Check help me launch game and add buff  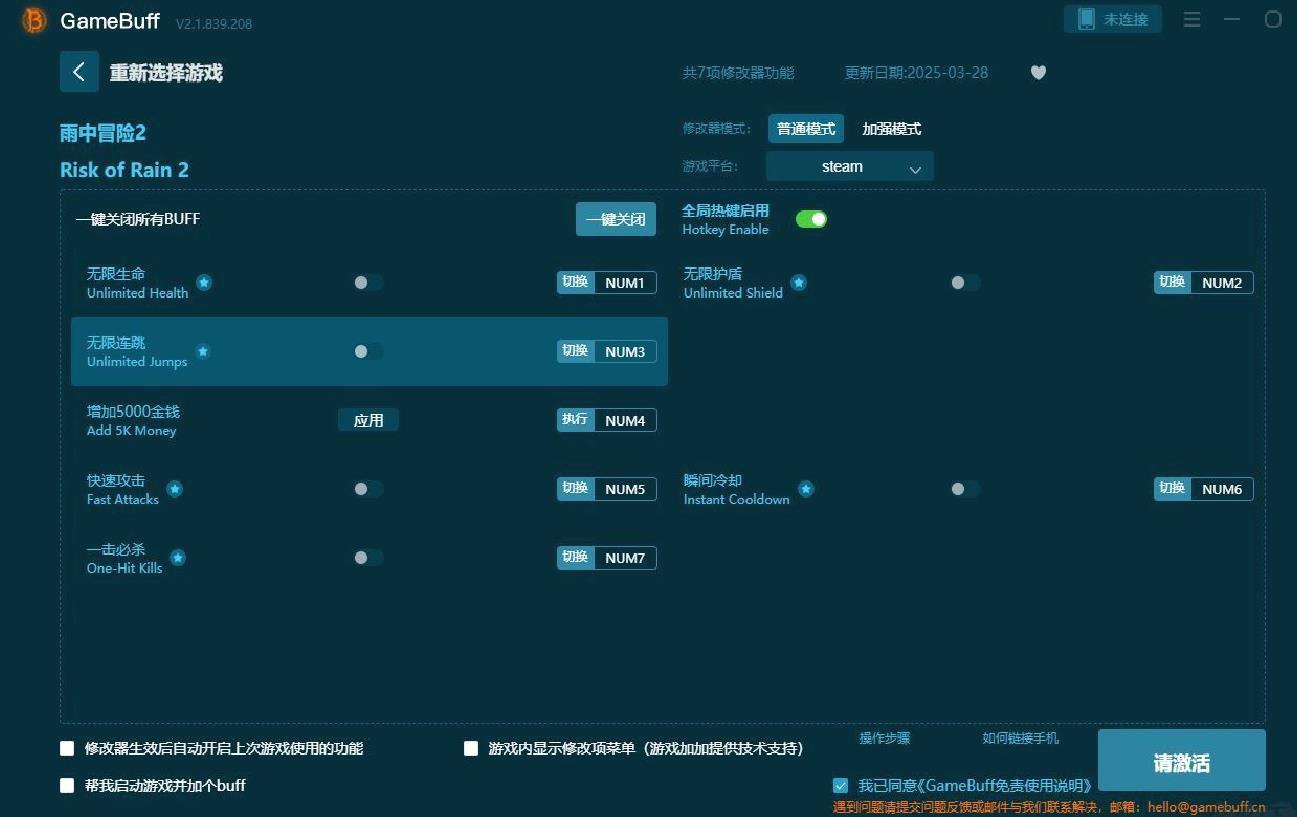pos(67,785)
